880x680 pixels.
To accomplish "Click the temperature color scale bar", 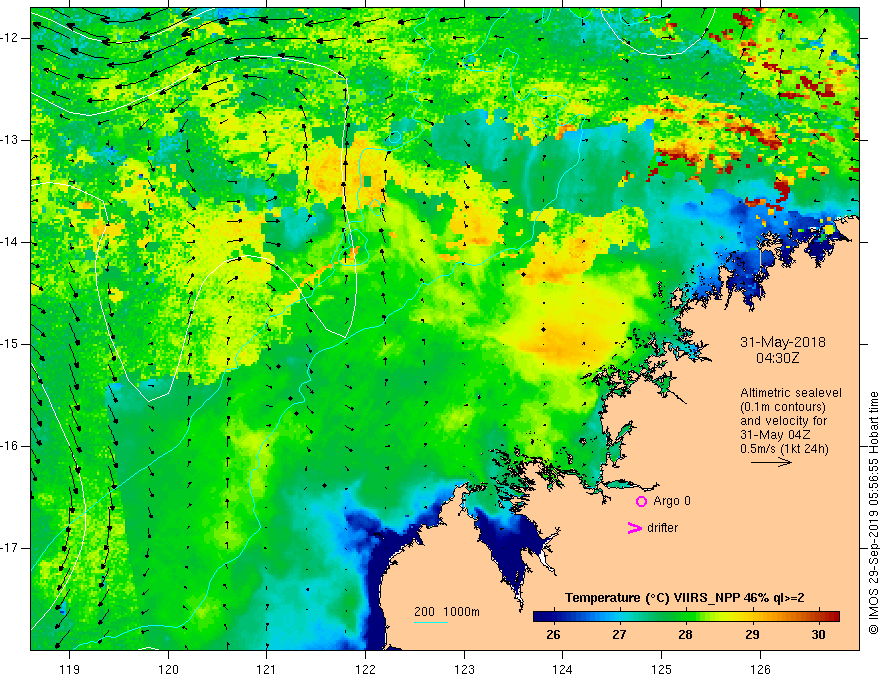I will [x=686, y=616].
